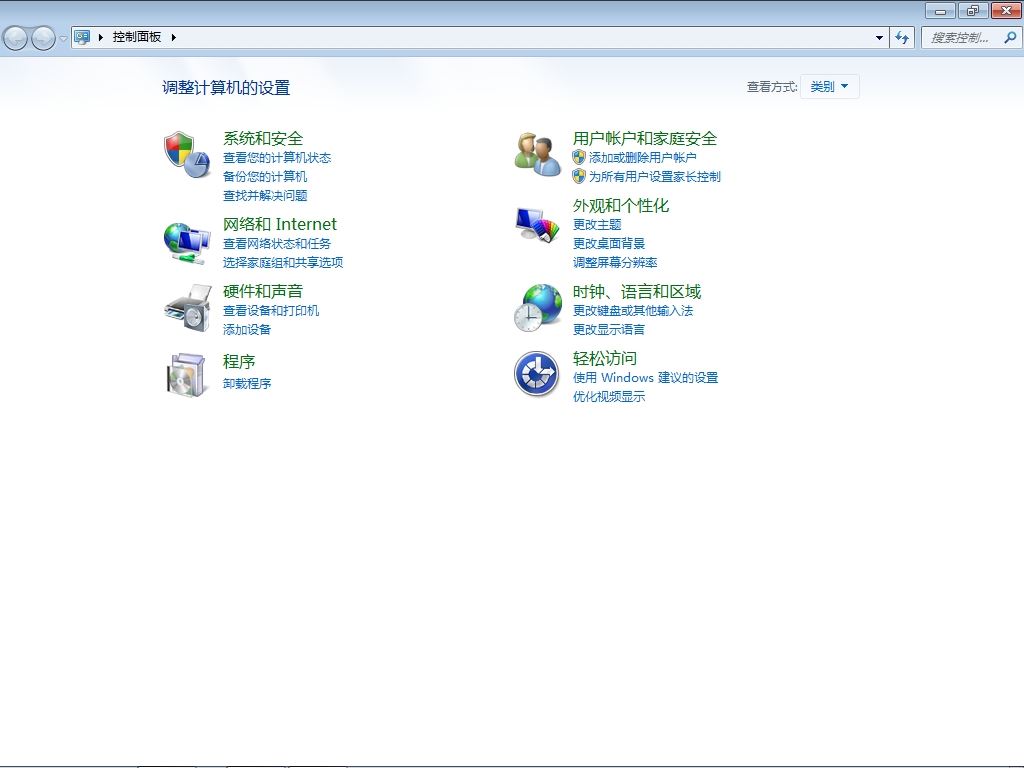Click the Ease of Access icon
1024x768 pixels.
click(x=536, y=374)
